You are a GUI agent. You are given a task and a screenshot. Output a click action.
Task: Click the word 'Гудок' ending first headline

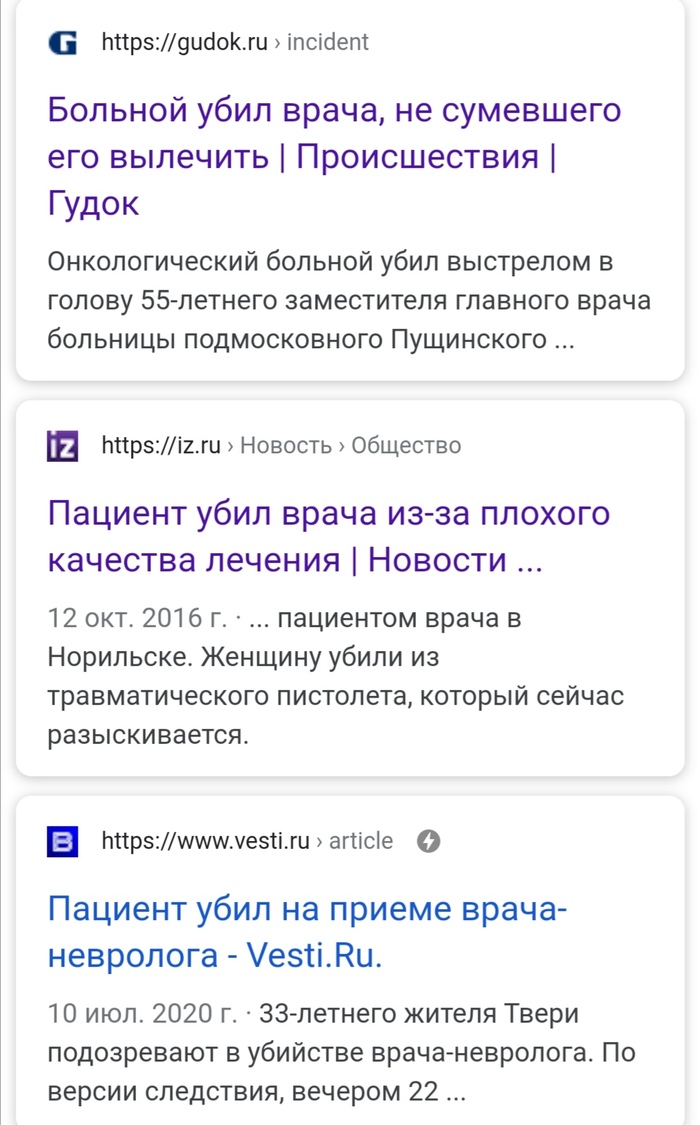coord(93,204)
